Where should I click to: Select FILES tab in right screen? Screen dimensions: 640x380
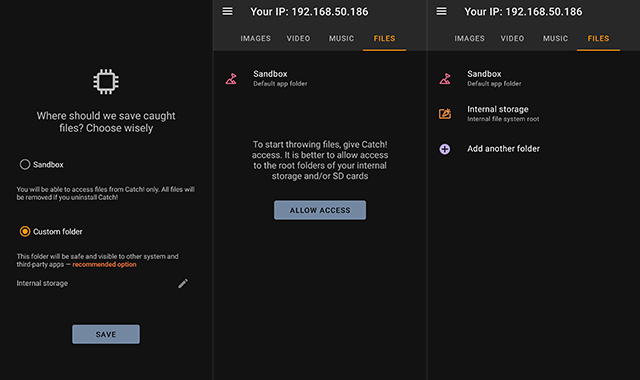pos(598,38)
